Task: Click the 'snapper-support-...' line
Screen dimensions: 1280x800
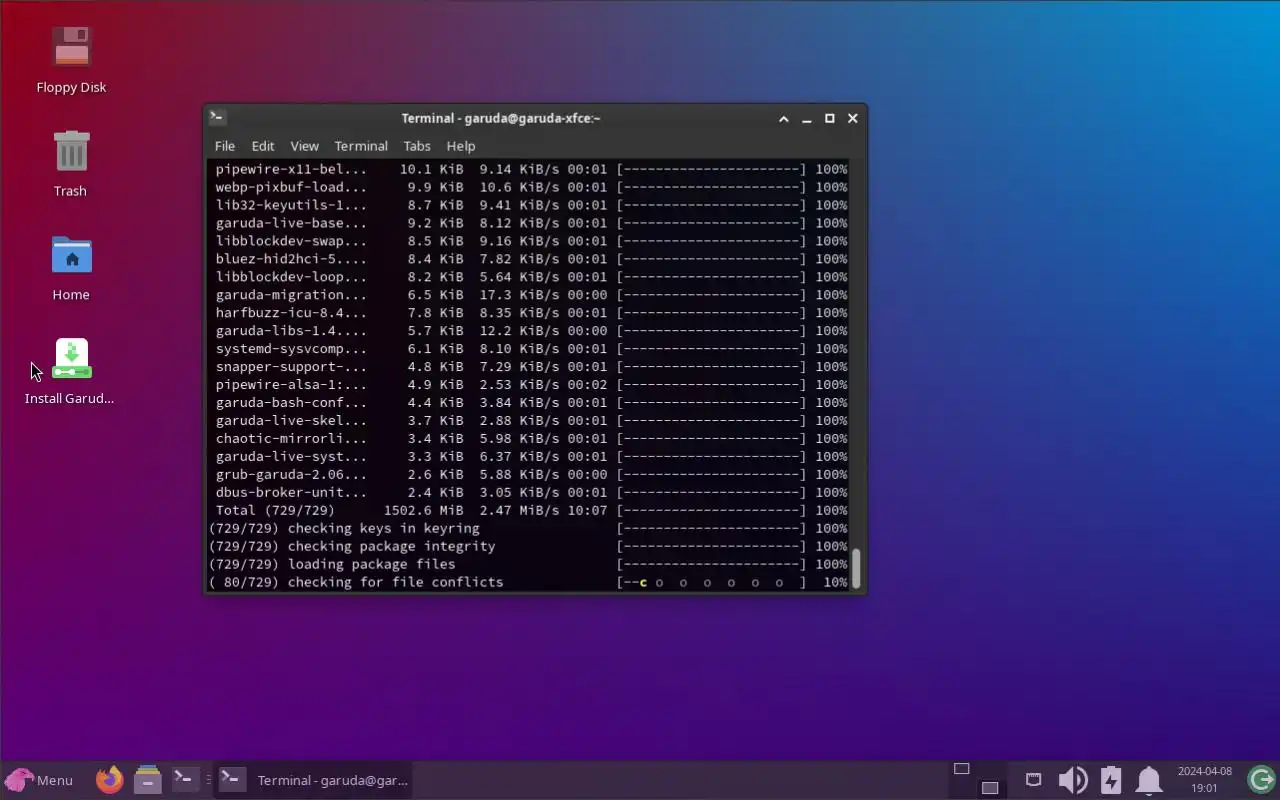Action: 531,367
